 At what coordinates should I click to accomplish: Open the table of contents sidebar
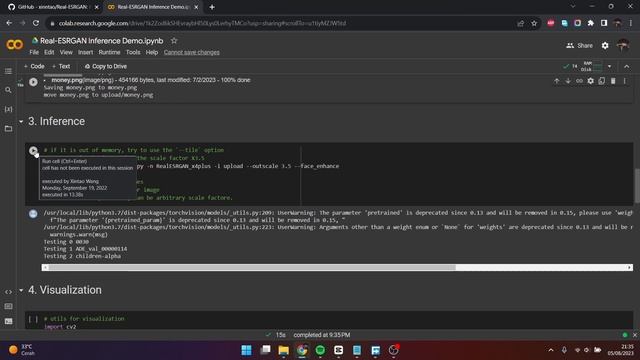click(8, 71)
